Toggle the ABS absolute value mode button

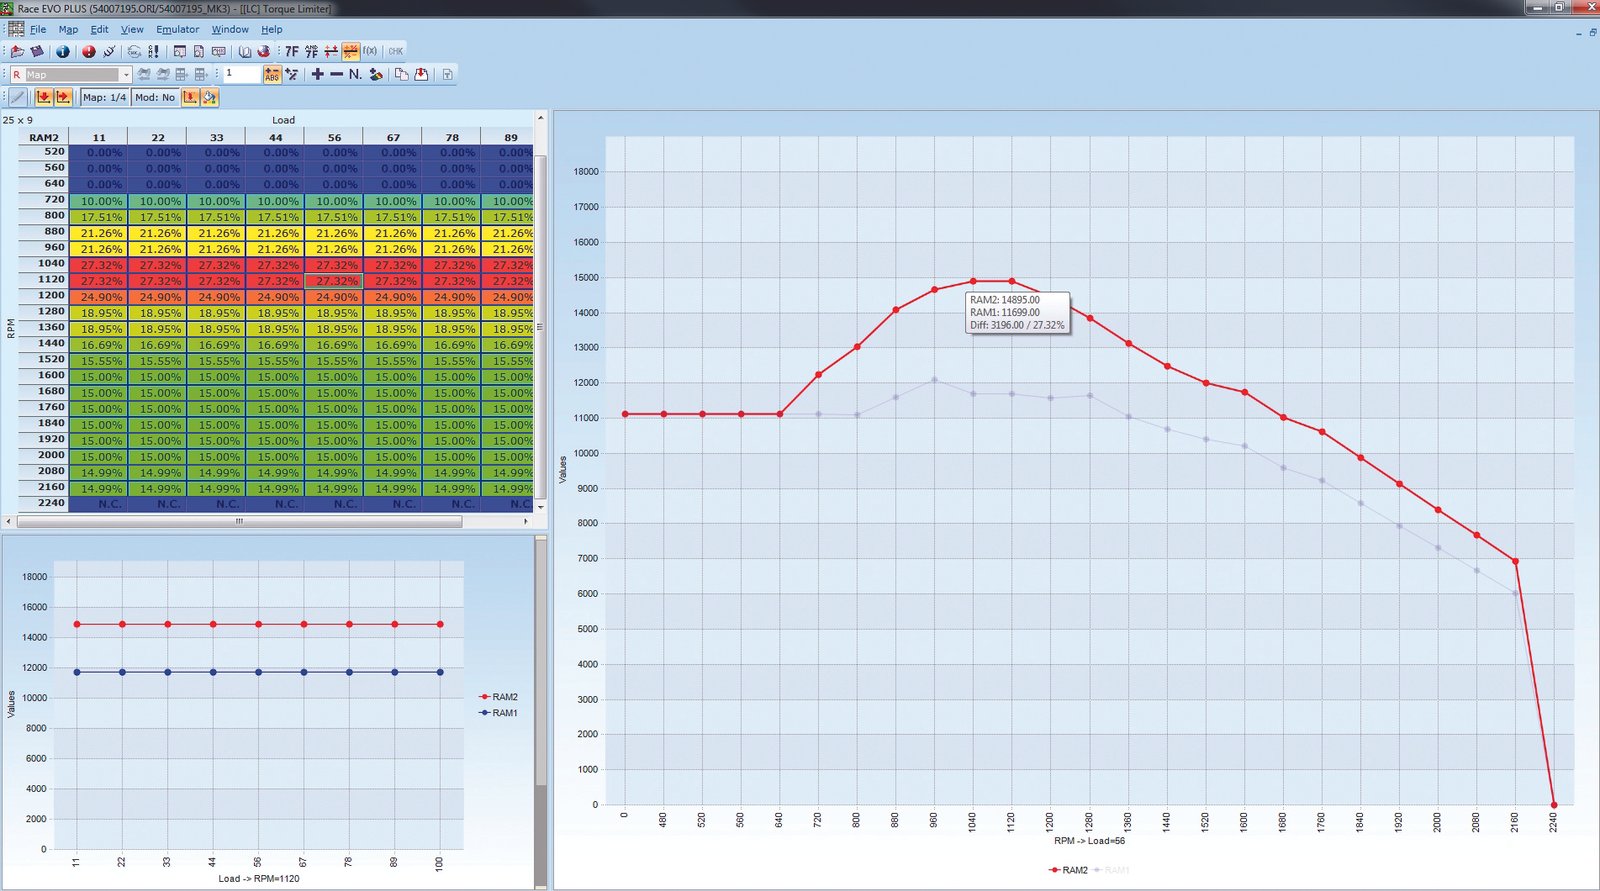[272, 74]
